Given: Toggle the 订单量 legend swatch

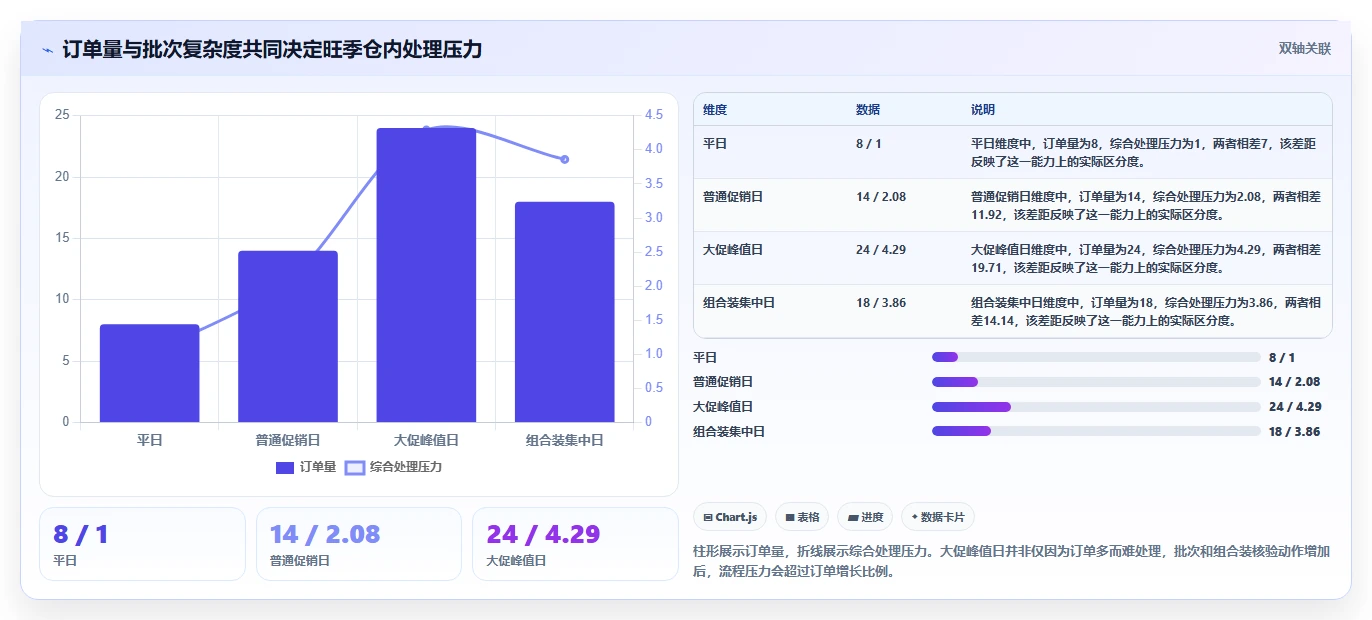Looking at the screenshot, I should (x=284, y=467).
